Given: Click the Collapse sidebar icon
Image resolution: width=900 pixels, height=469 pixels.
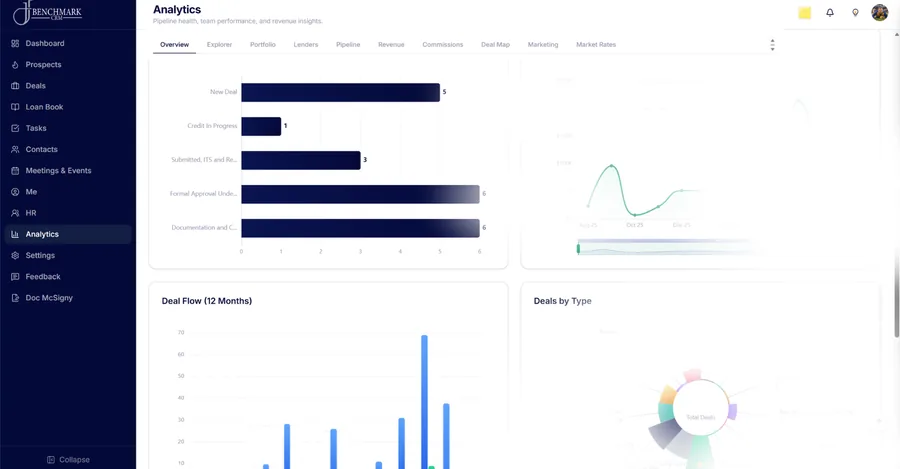Looking at the screenshot, I should tap(51, 460).
